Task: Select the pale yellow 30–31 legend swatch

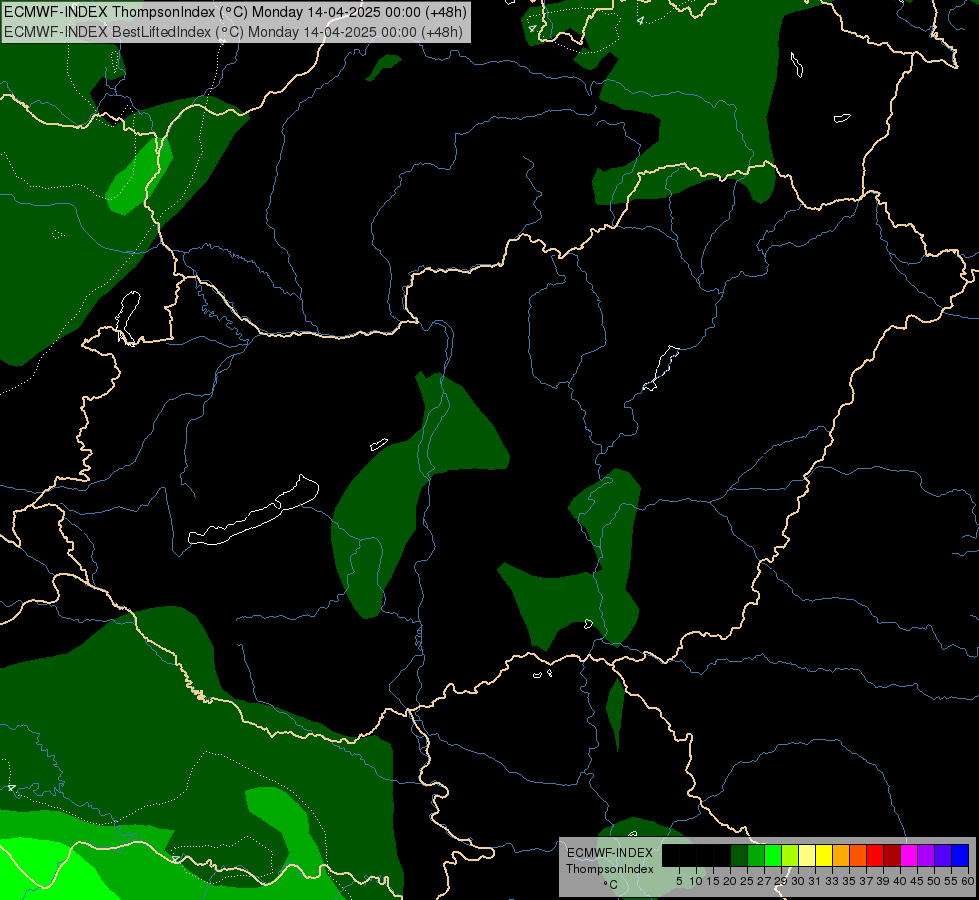Action: pyautogui.click(x=807, y=855)
